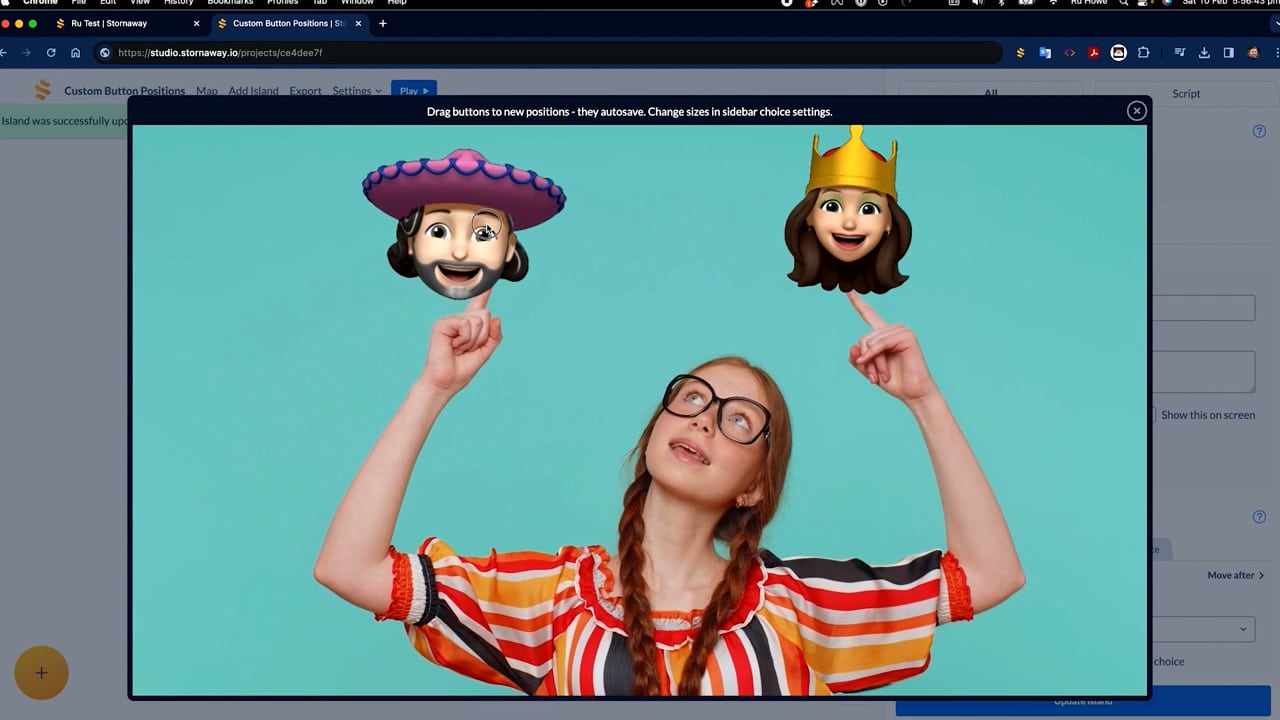
Task: Open the macOS Window menu
Action: pos(357,3)
